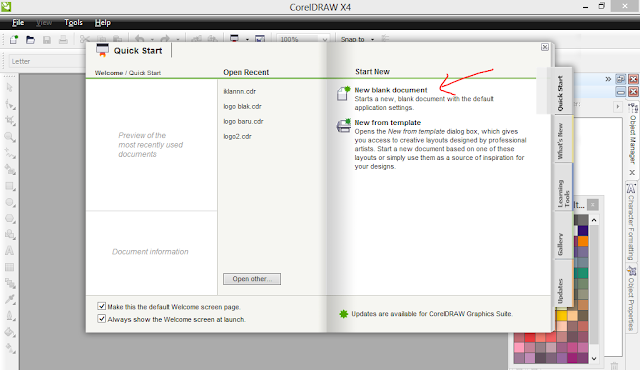The image size is (640, 370).
Task: Open the Letter paper size dropdown
Action: [x=47, y=61]
